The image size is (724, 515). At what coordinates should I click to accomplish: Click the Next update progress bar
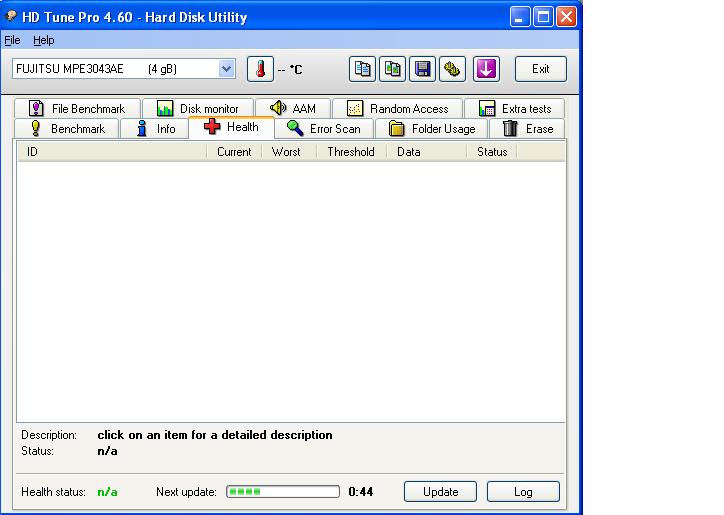[283, 491]
